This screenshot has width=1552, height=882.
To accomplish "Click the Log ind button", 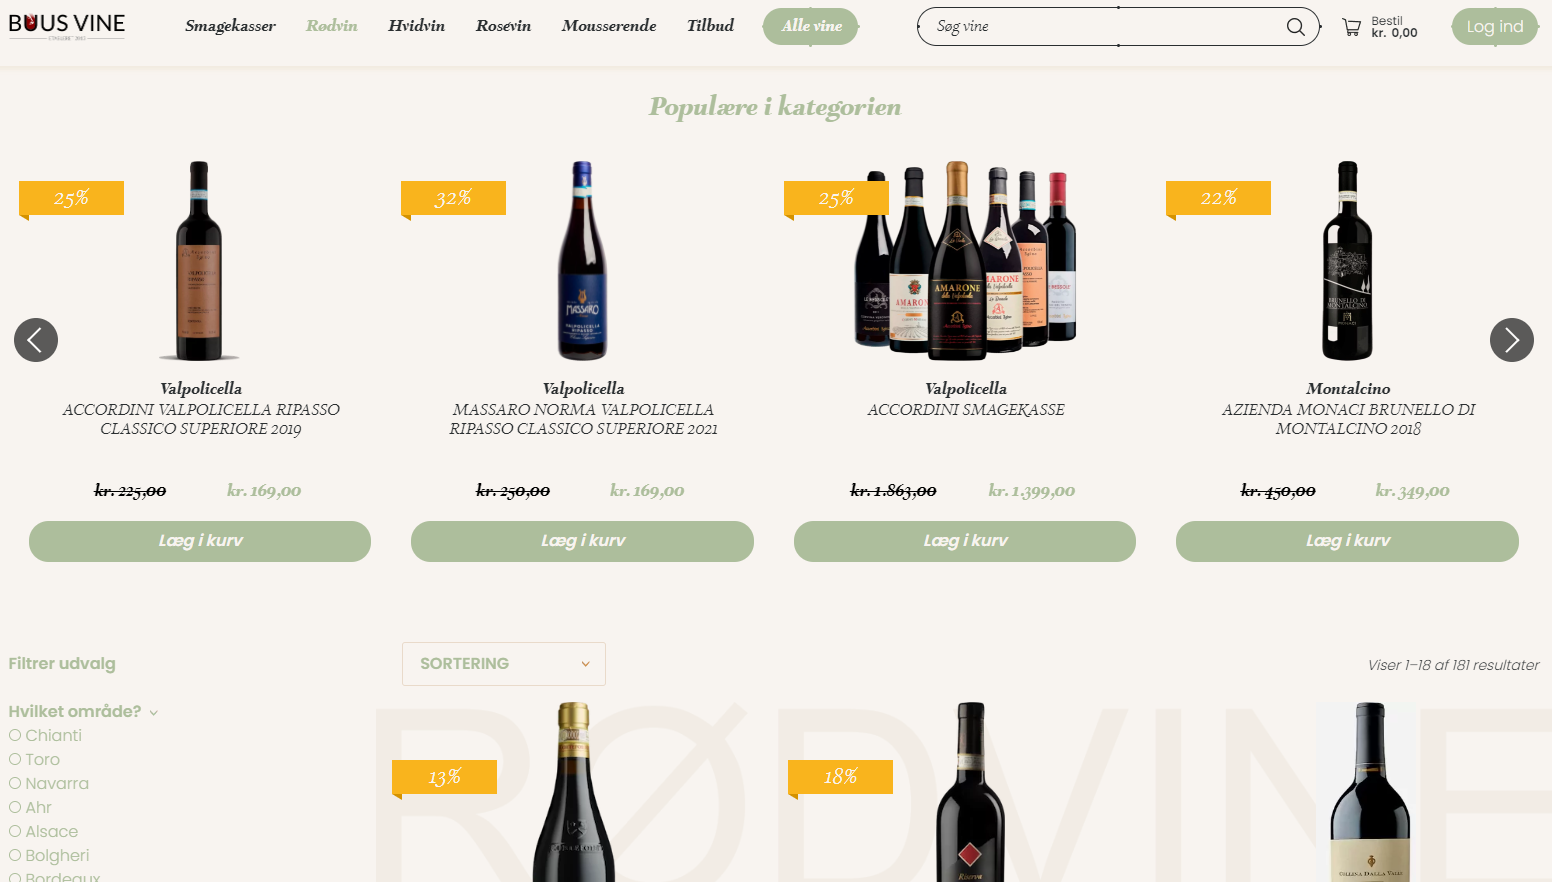I will (1495, 27).
